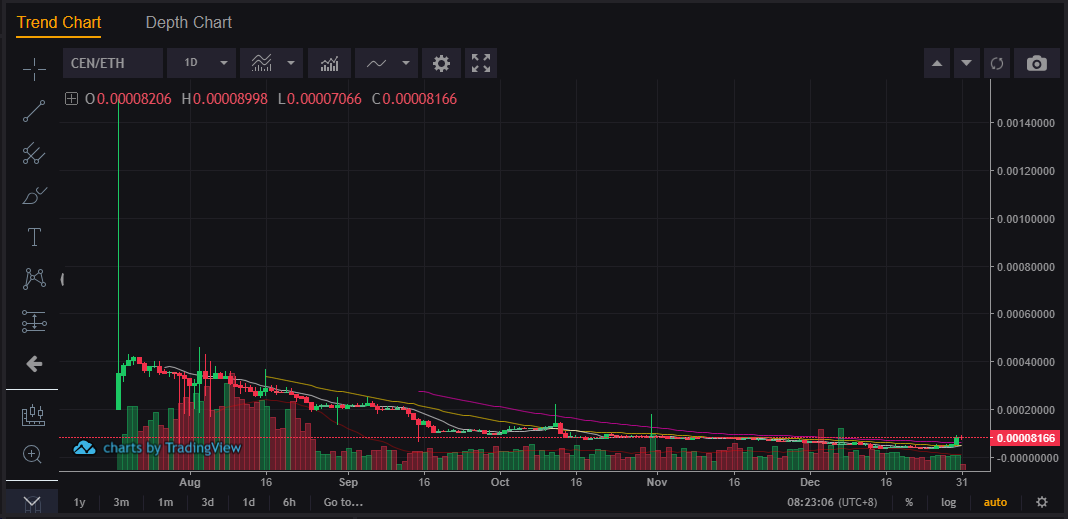The height and width of the screenshot is (519, 1068).
Task: Expand the chart style dropdown arrow
Action: click(x=291, y=63)
